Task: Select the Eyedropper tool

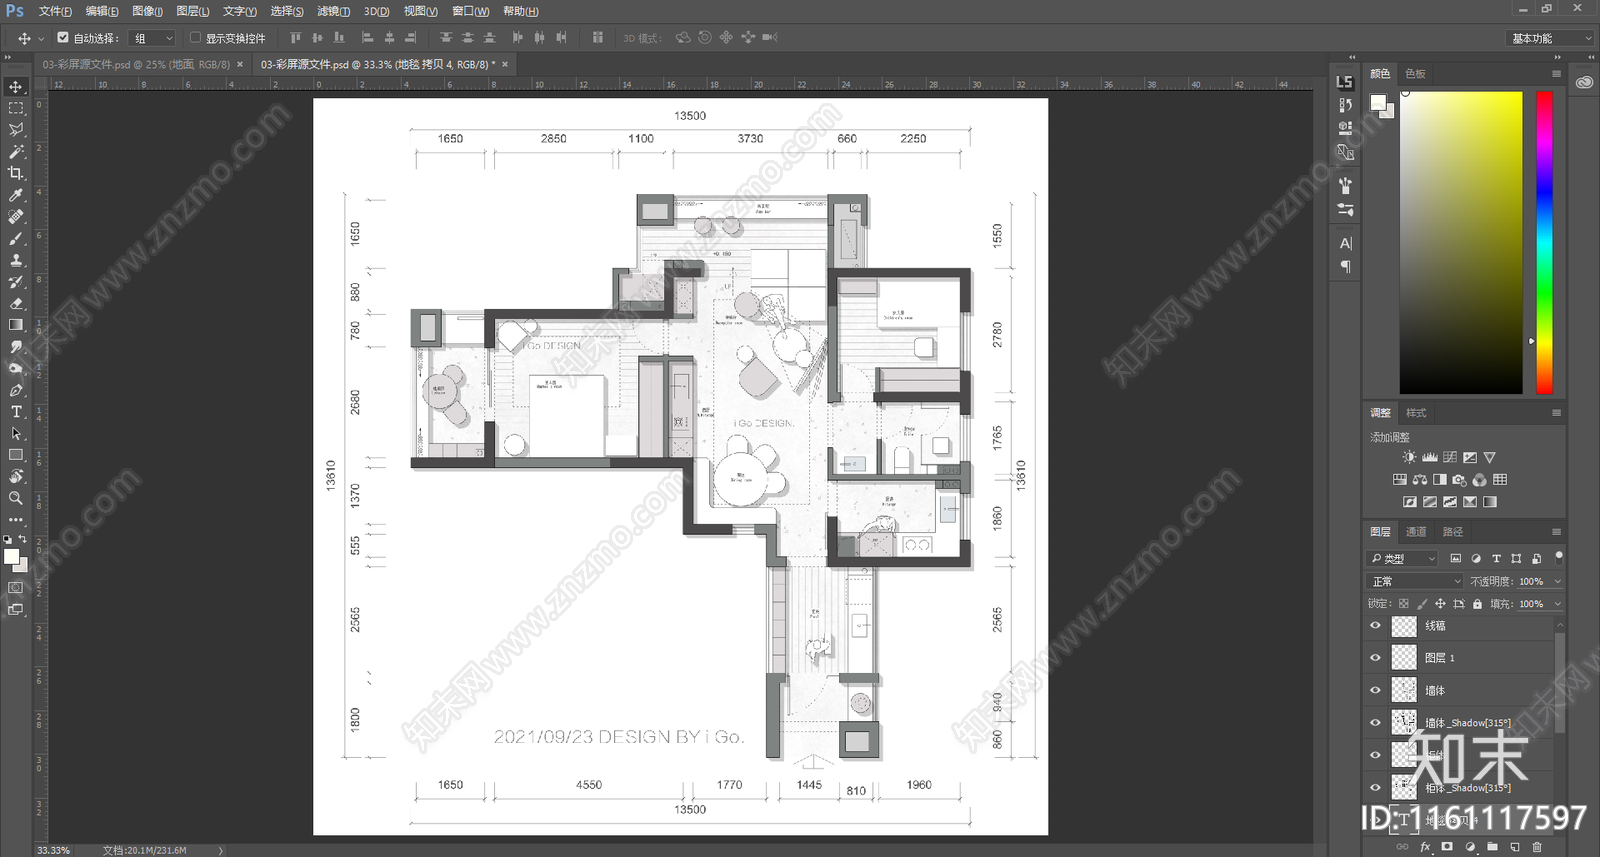Action: point(16,195)
